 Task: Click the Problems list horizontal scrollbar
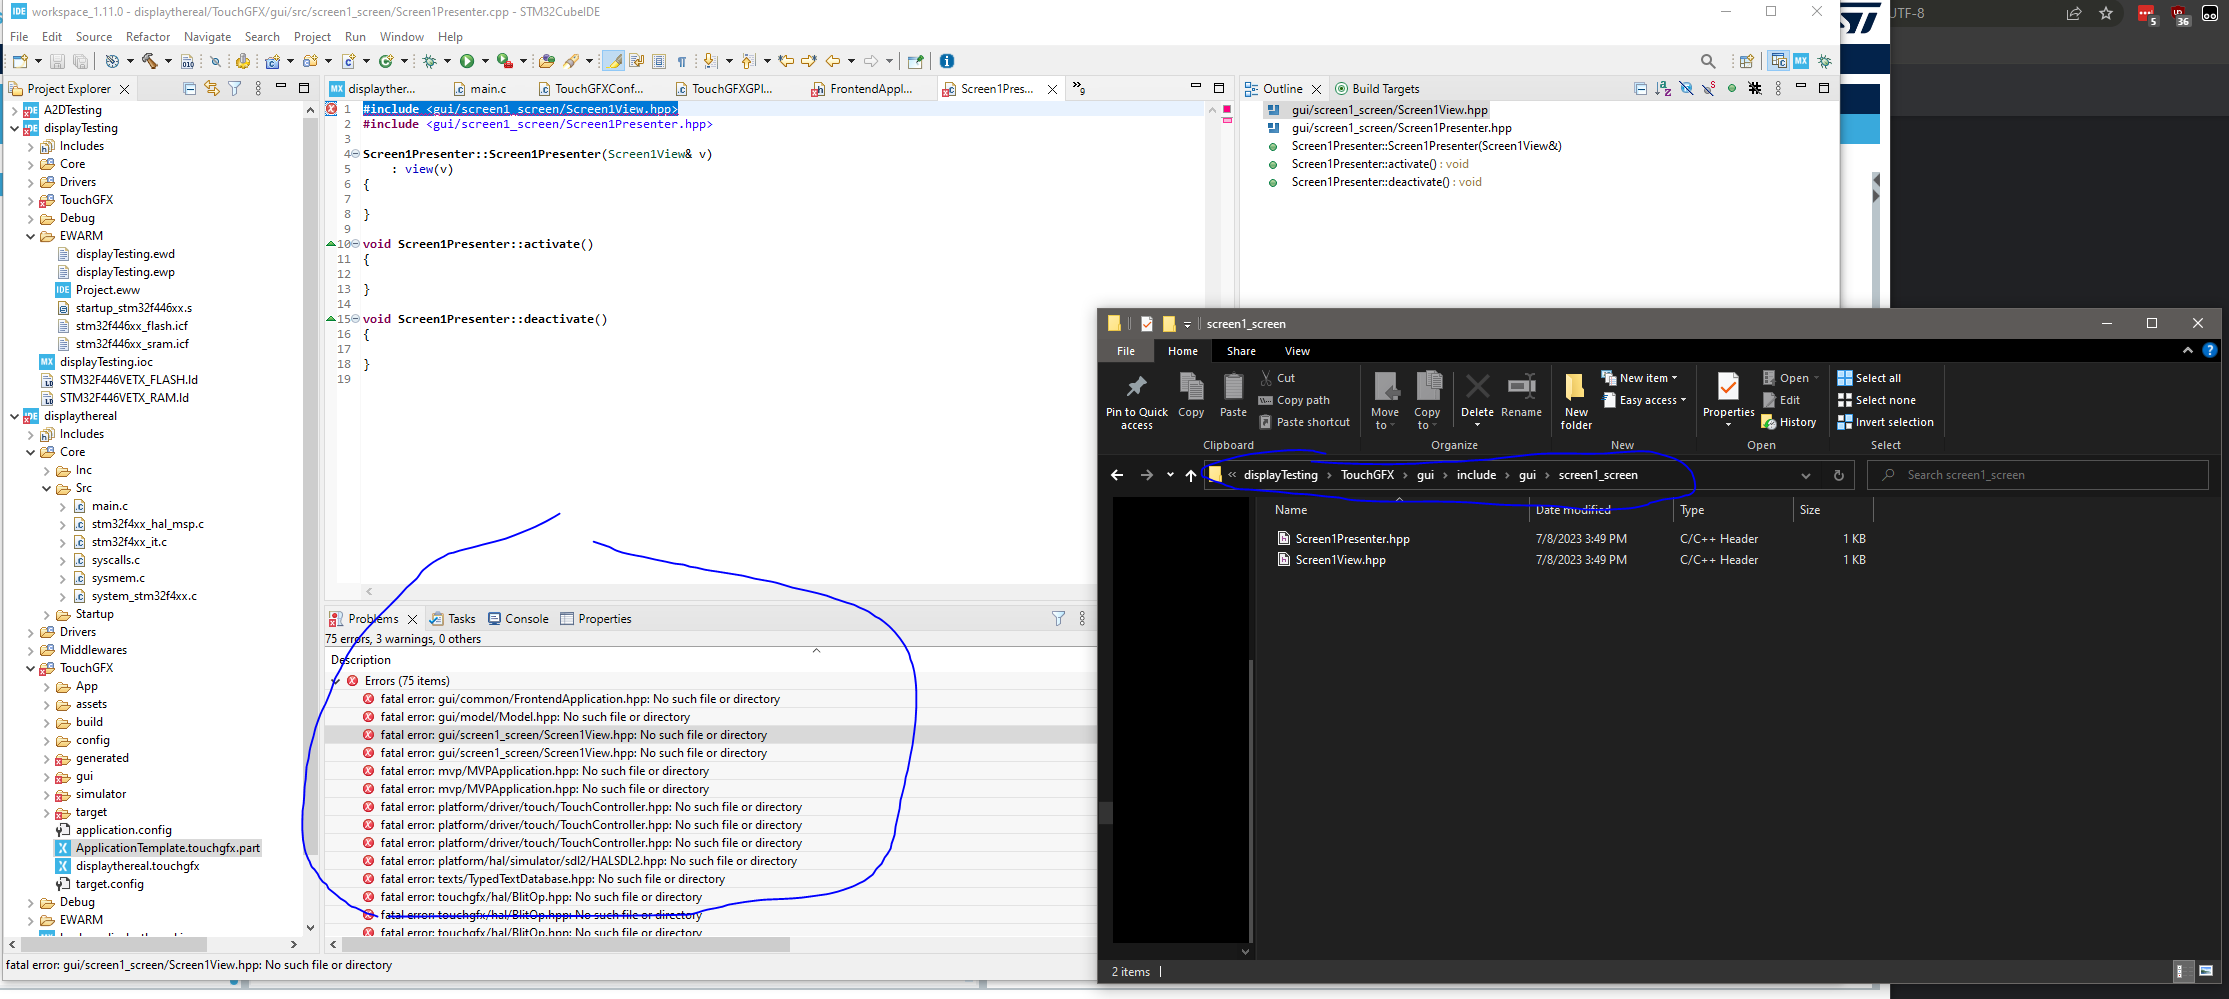tap(565, 945)
